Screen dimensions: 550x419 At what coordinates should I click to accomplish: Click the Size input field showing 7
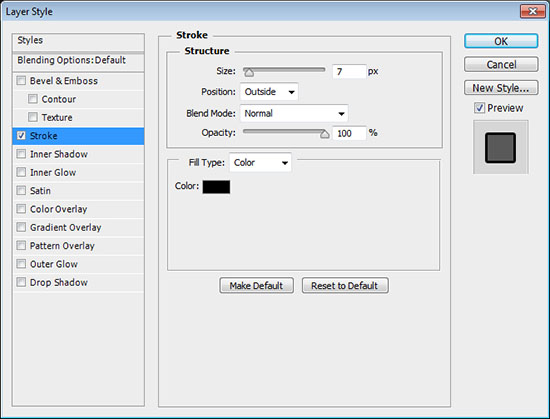[x=349, y=72]
